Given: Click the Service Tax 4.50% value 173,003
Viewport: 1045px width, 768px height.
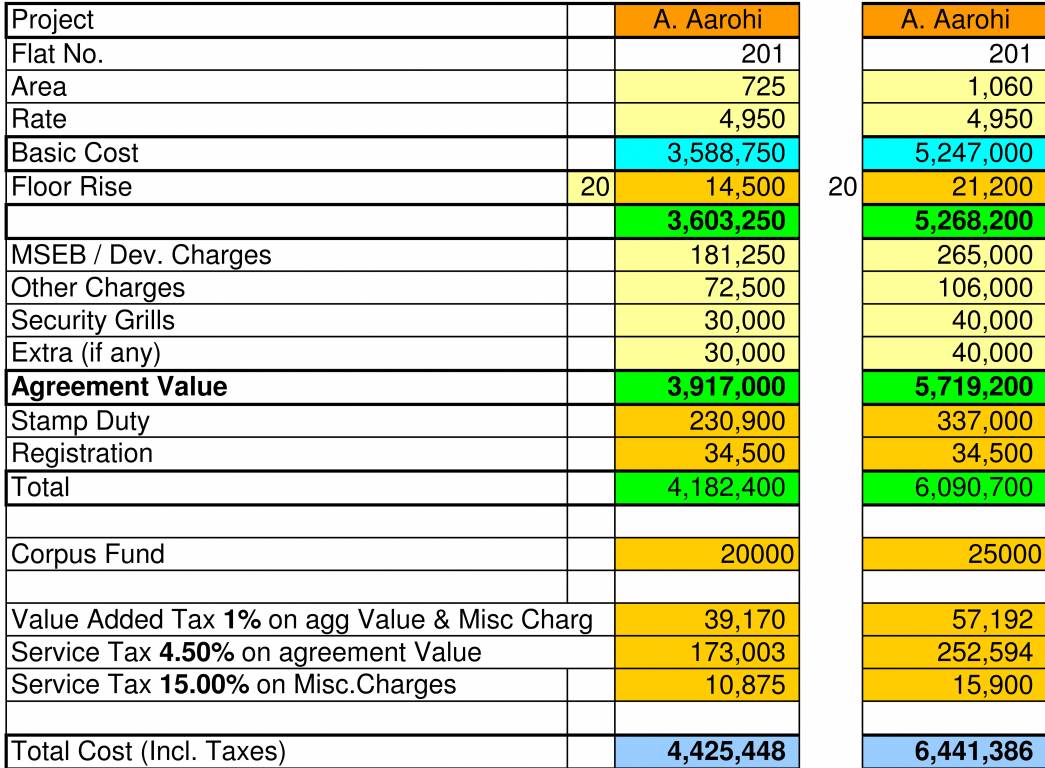Looking at the screenshot, I should 708,654.
